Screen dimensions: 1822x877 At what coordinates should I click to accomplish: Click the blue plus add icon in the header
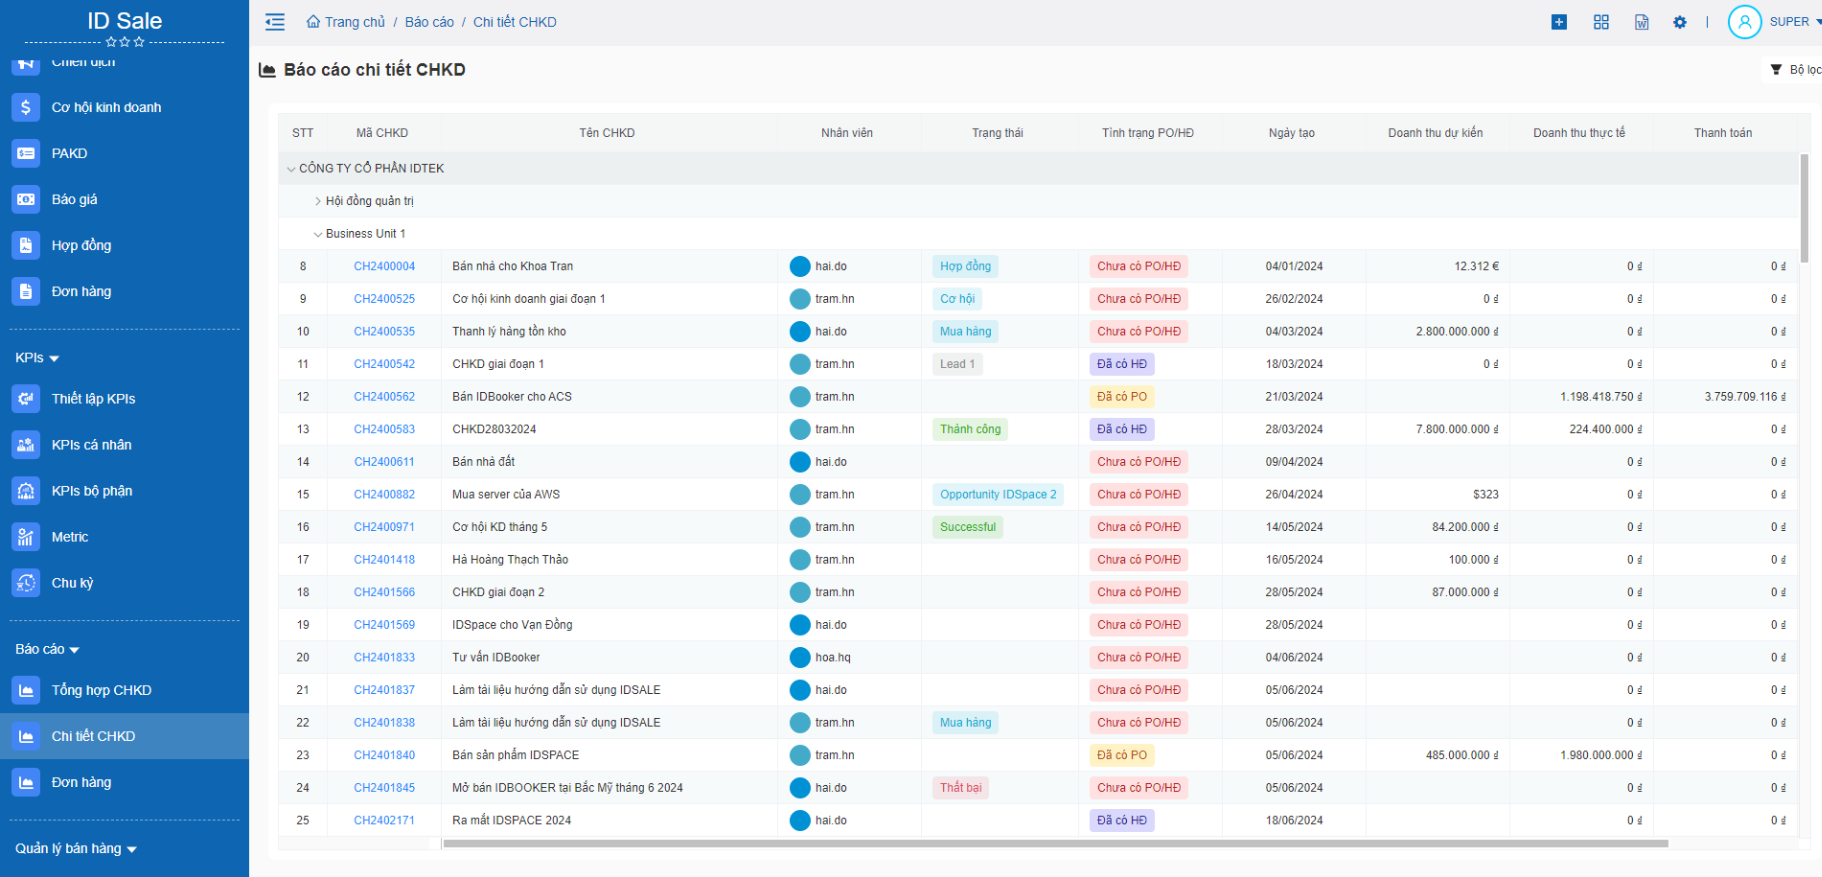pos(1559,22)
